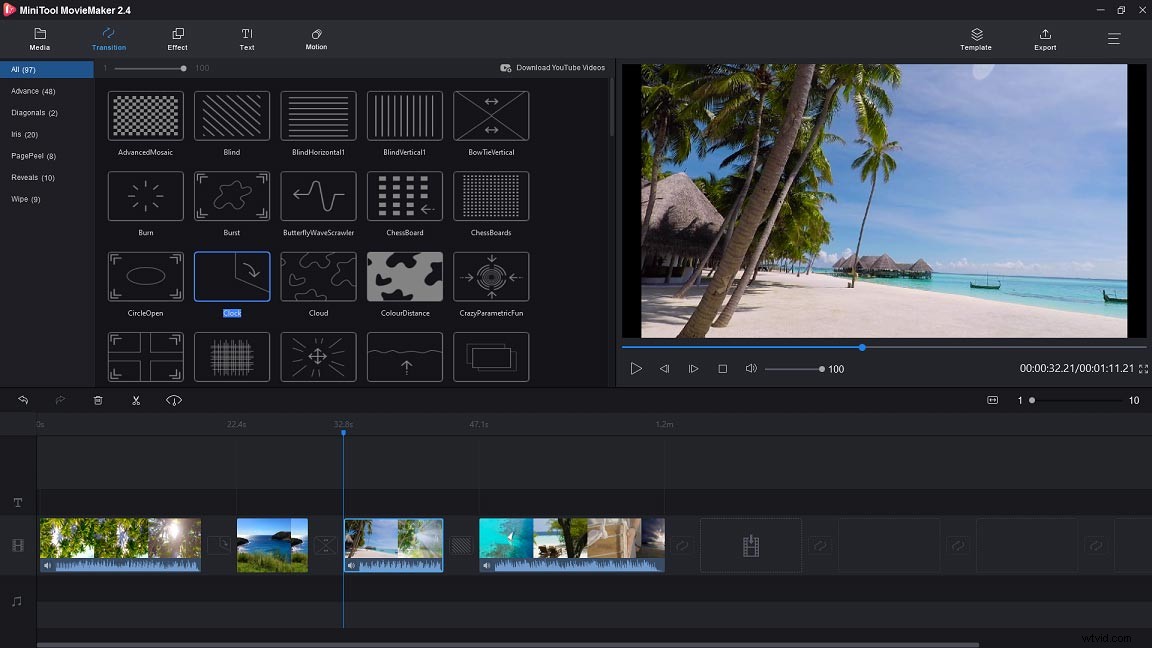
Task: Switch to the Media tab
Action: pyautogui.click(x=39, y=40)
